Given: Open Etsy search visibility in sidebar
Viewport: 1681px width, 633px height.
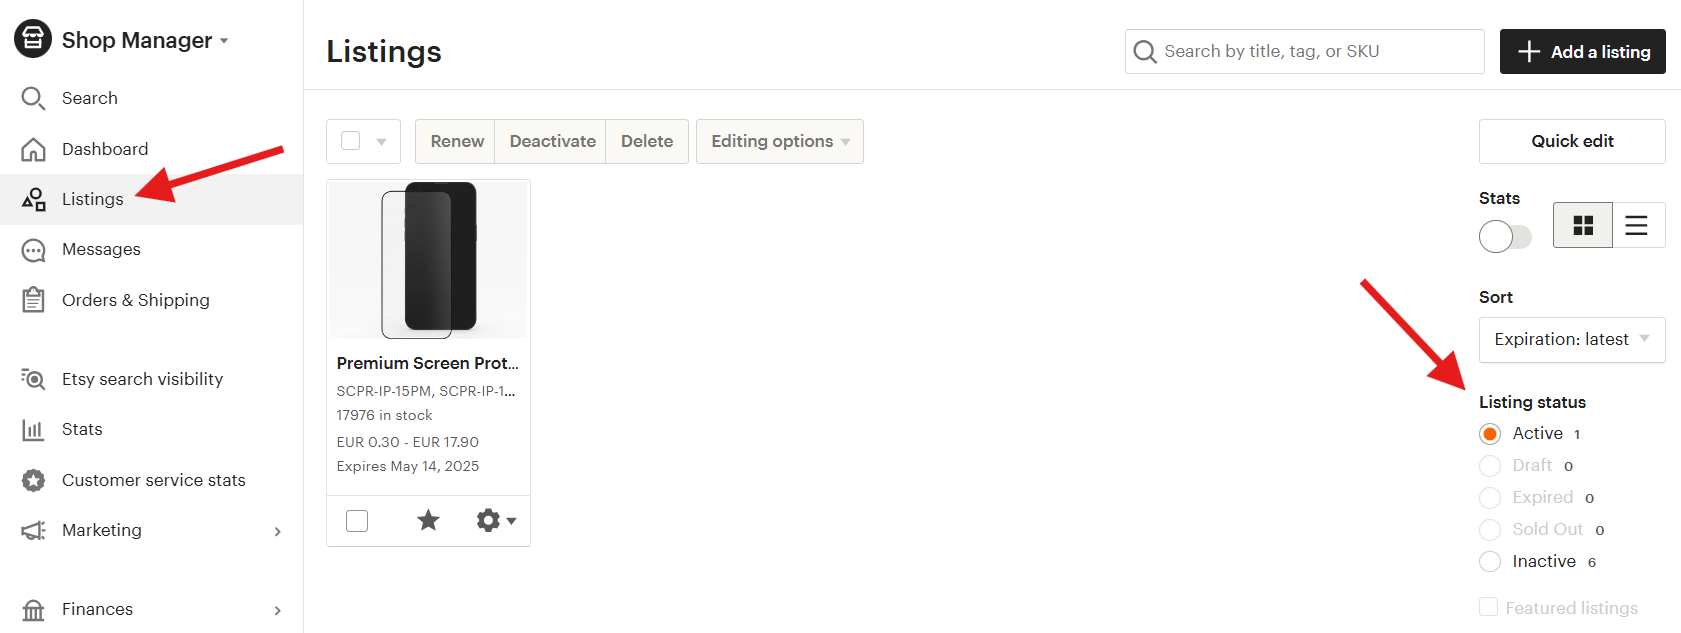Looking at the screenshot, I should click(x=142, y=379).
